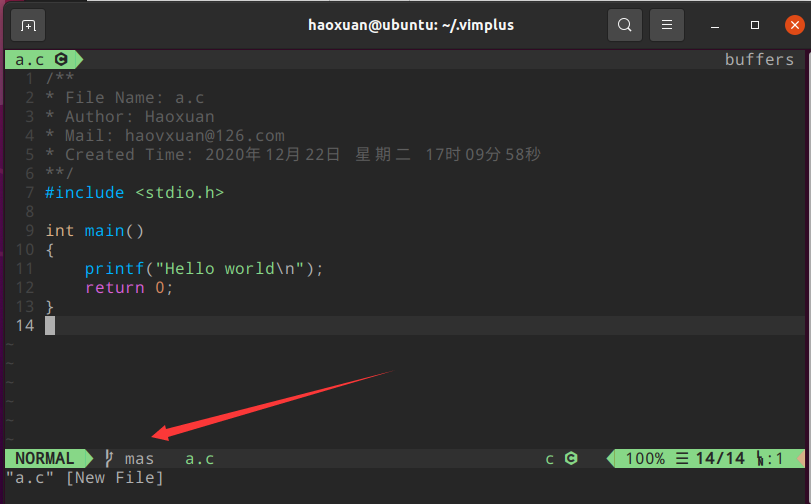Click line number 9 in the gutter

30,231
